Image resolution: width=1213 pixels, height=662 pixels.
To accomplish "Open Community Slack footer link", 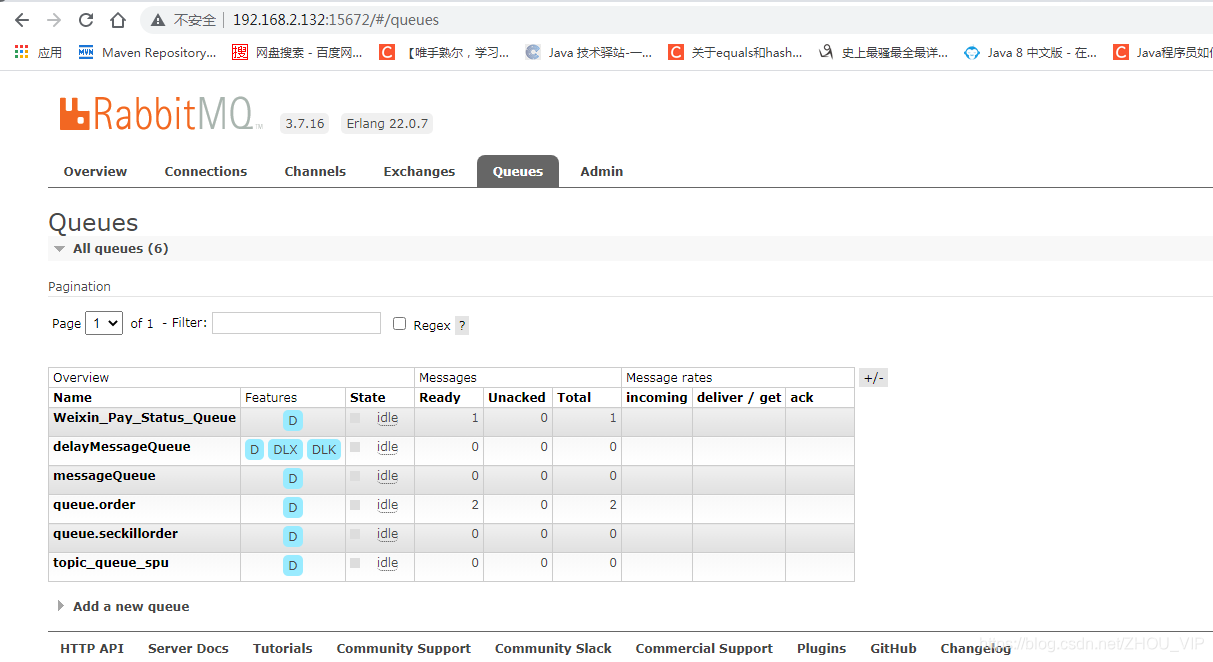I will 553,648.
